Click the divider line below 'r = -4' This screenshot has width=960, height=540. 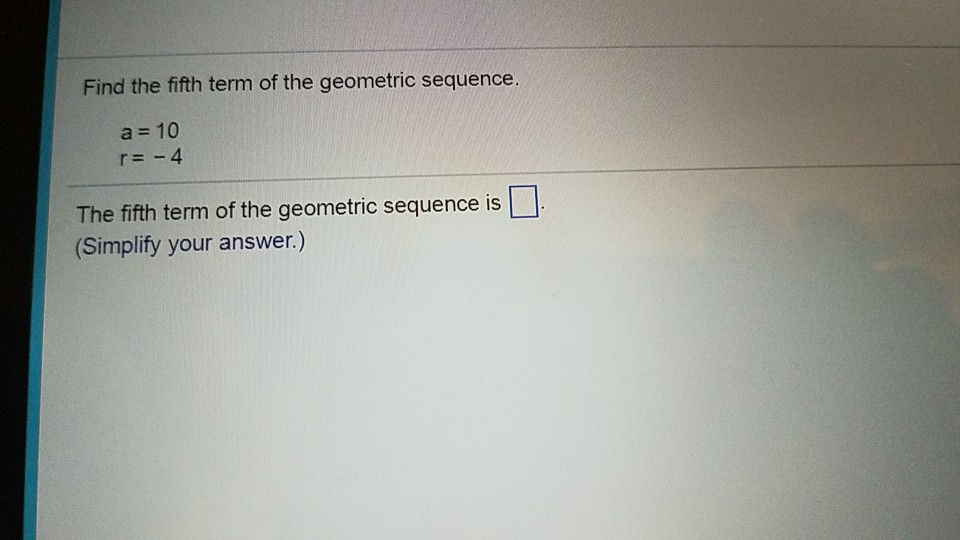coord(513,173)
